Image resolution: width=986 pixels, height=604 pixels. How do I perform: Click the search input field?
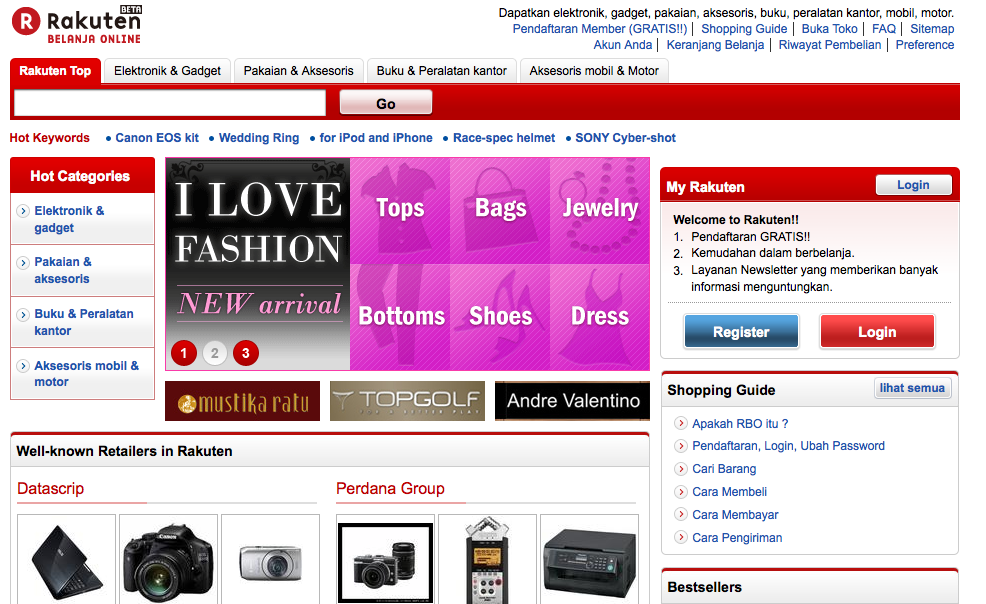click(x=170, y=103)
